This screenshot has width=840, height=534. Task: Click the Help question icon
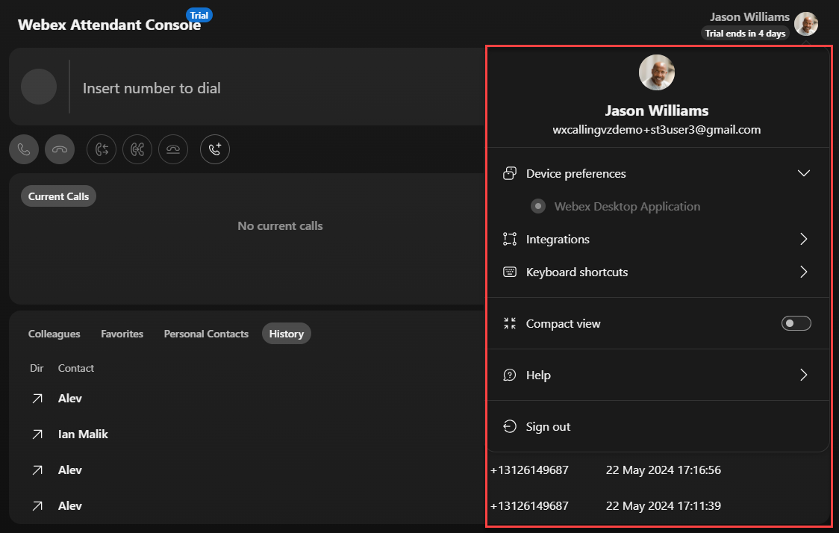click(509, 375)
